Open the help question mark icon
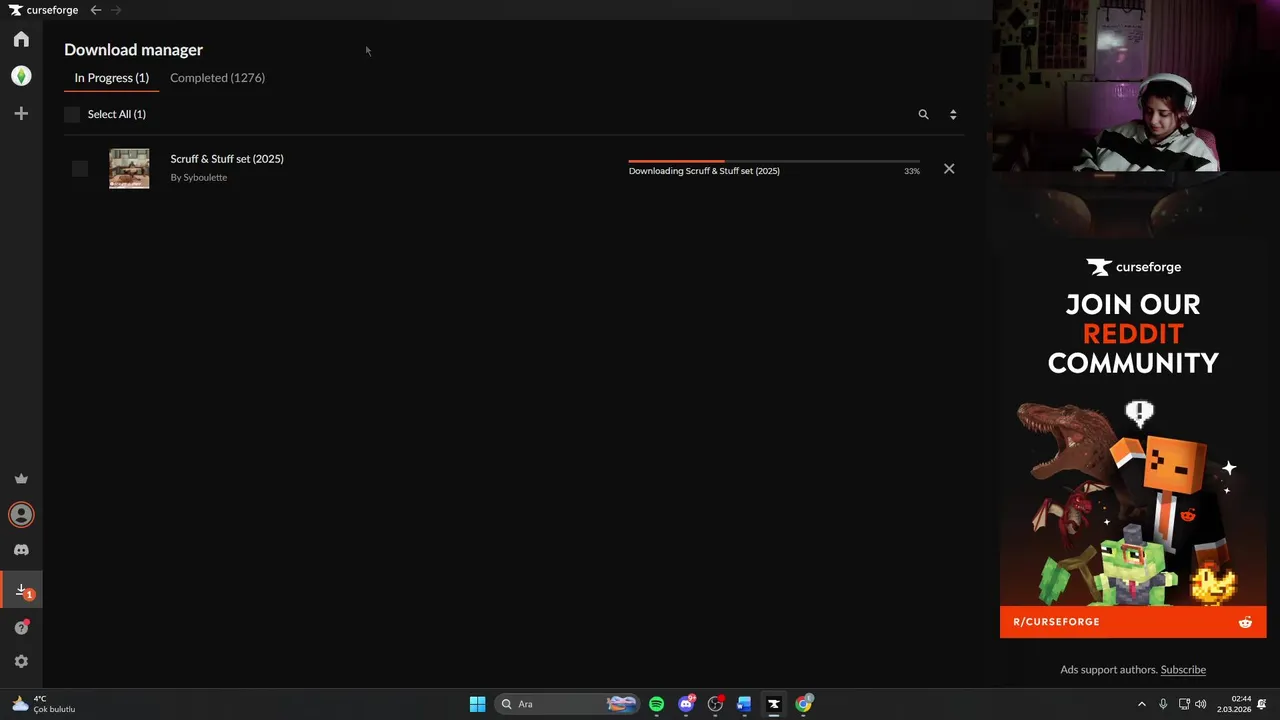This screenshot has width=1280, height=720. [x=21, y=627]
